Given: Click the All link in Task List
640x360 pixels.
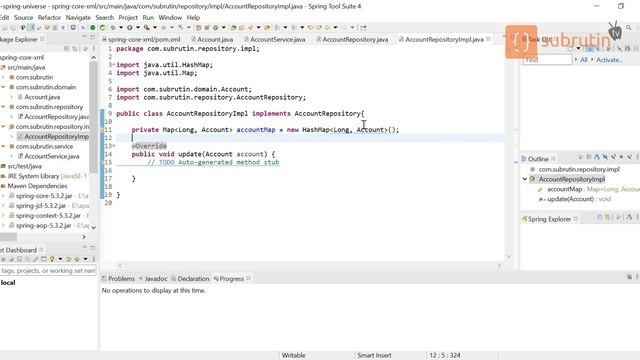Looking at the screenshot, I should coord(584,60).
